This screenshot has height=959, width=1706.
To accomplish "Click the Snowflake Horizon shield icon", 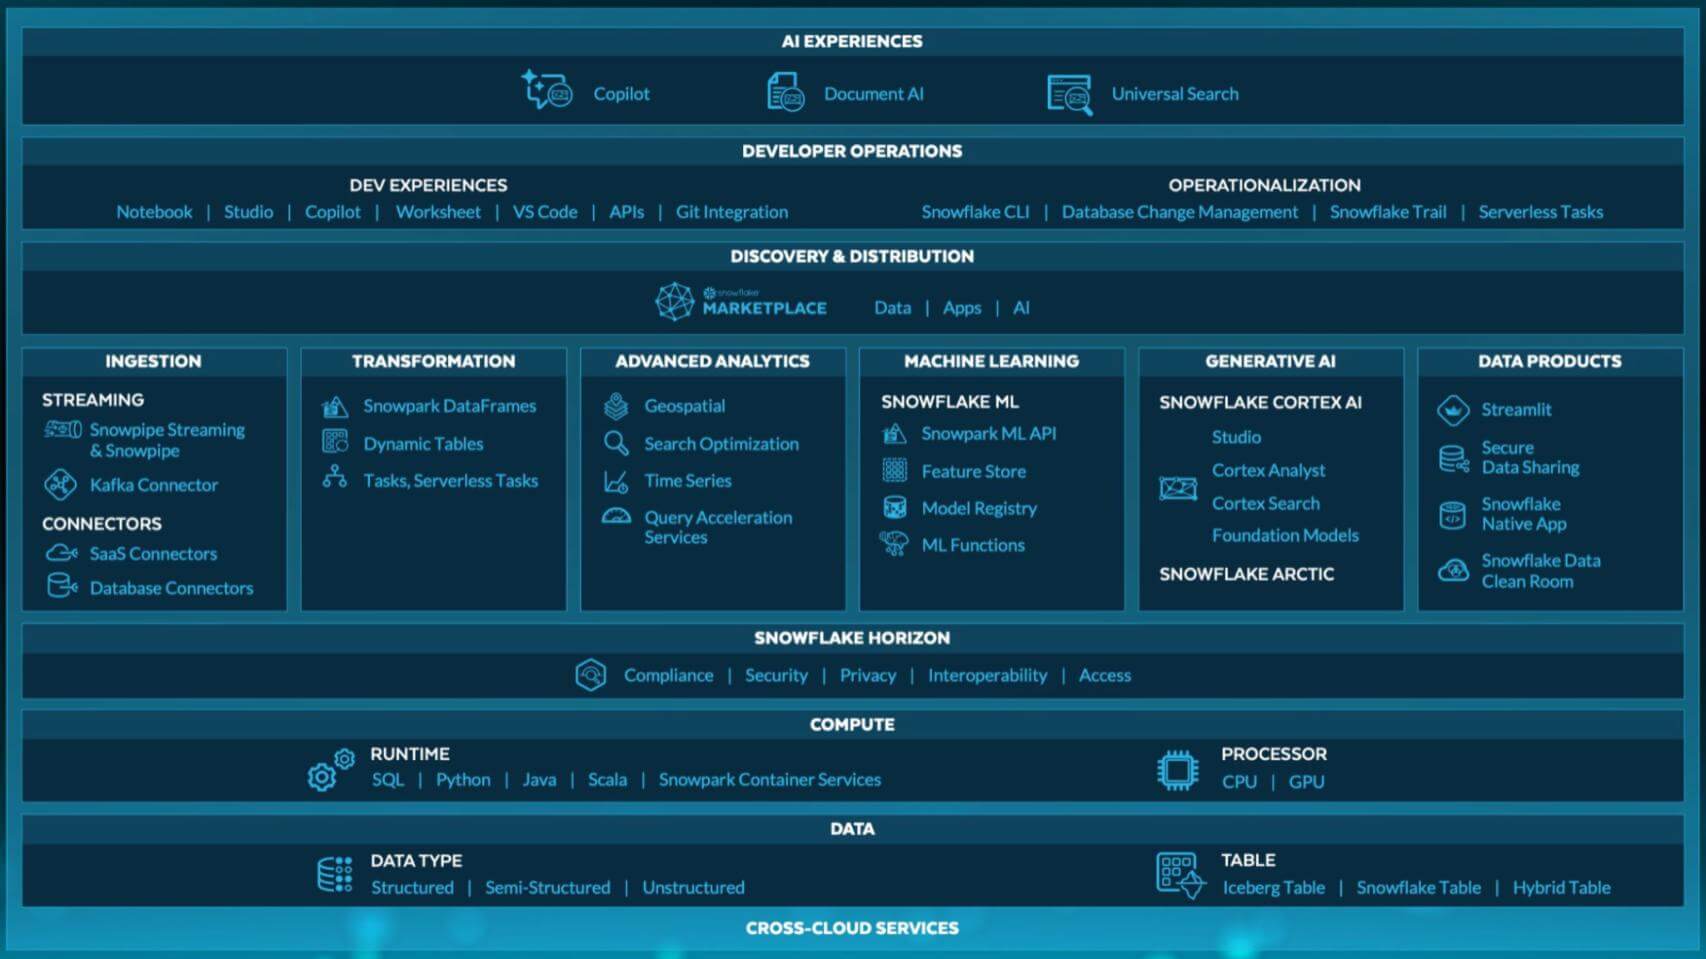I will (591, 676).
